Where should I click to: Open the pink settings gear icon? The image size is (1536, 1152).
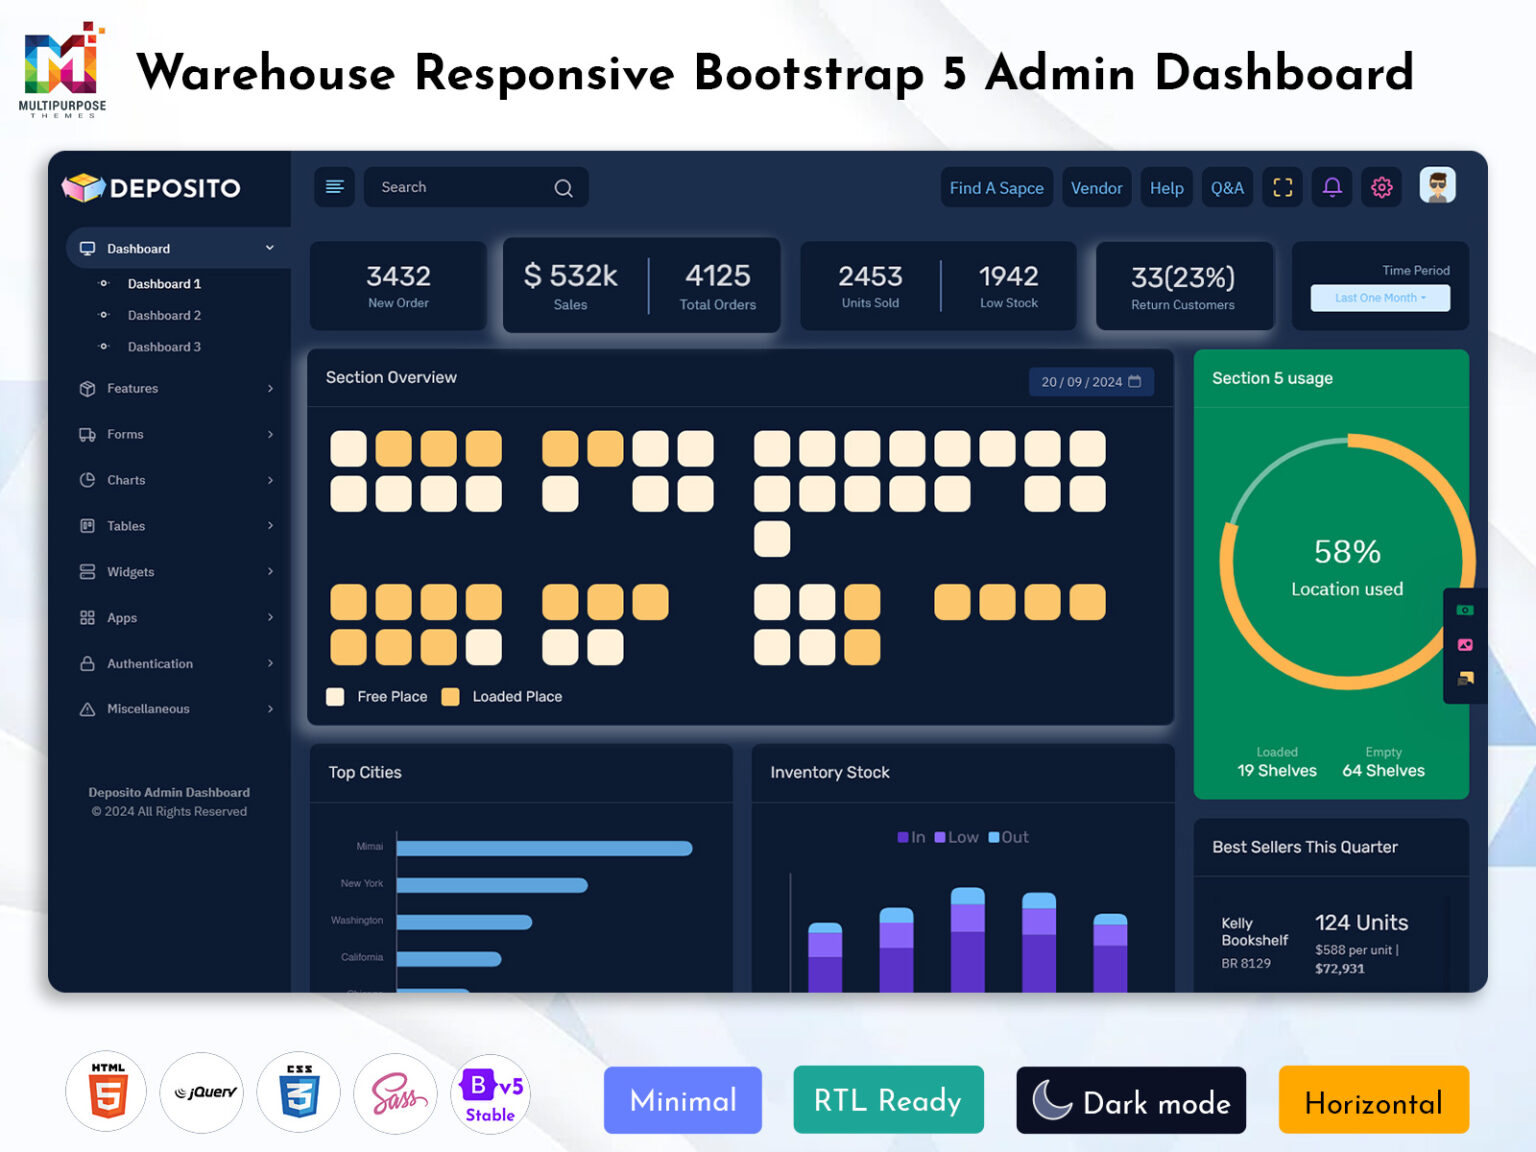(x=1381, y=187)
